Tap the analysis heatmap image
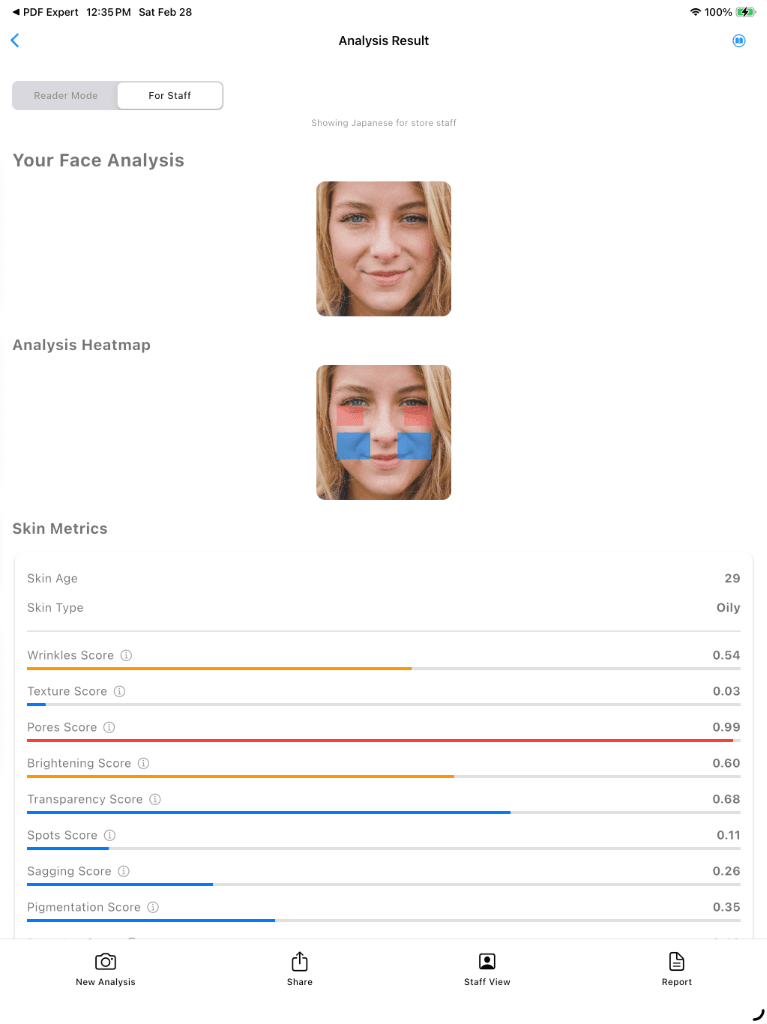Image resolution: width=767 pixels, height=1024 pixels. pyautogui.click(x=383, y=432)
